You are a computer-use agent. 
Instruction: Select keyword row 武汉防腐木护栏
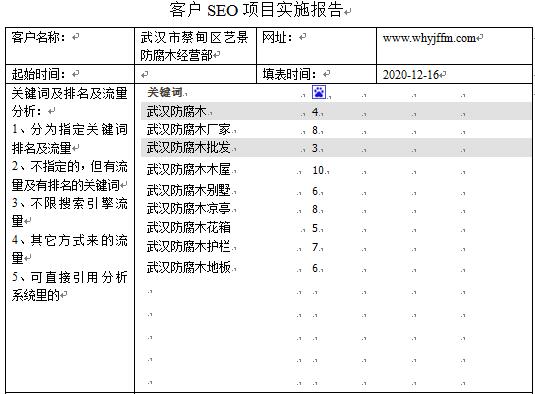coord(336,247)
